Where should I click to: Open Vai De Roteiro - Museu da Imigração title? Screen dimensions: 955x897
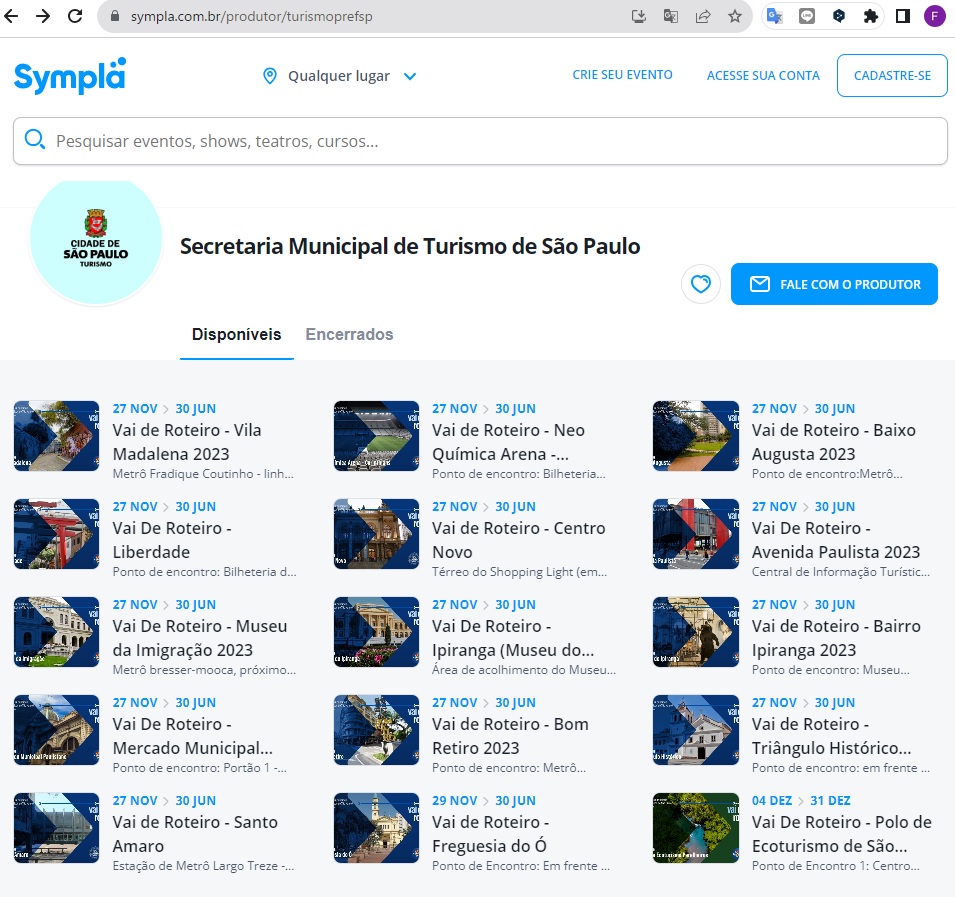coord(200,638)
